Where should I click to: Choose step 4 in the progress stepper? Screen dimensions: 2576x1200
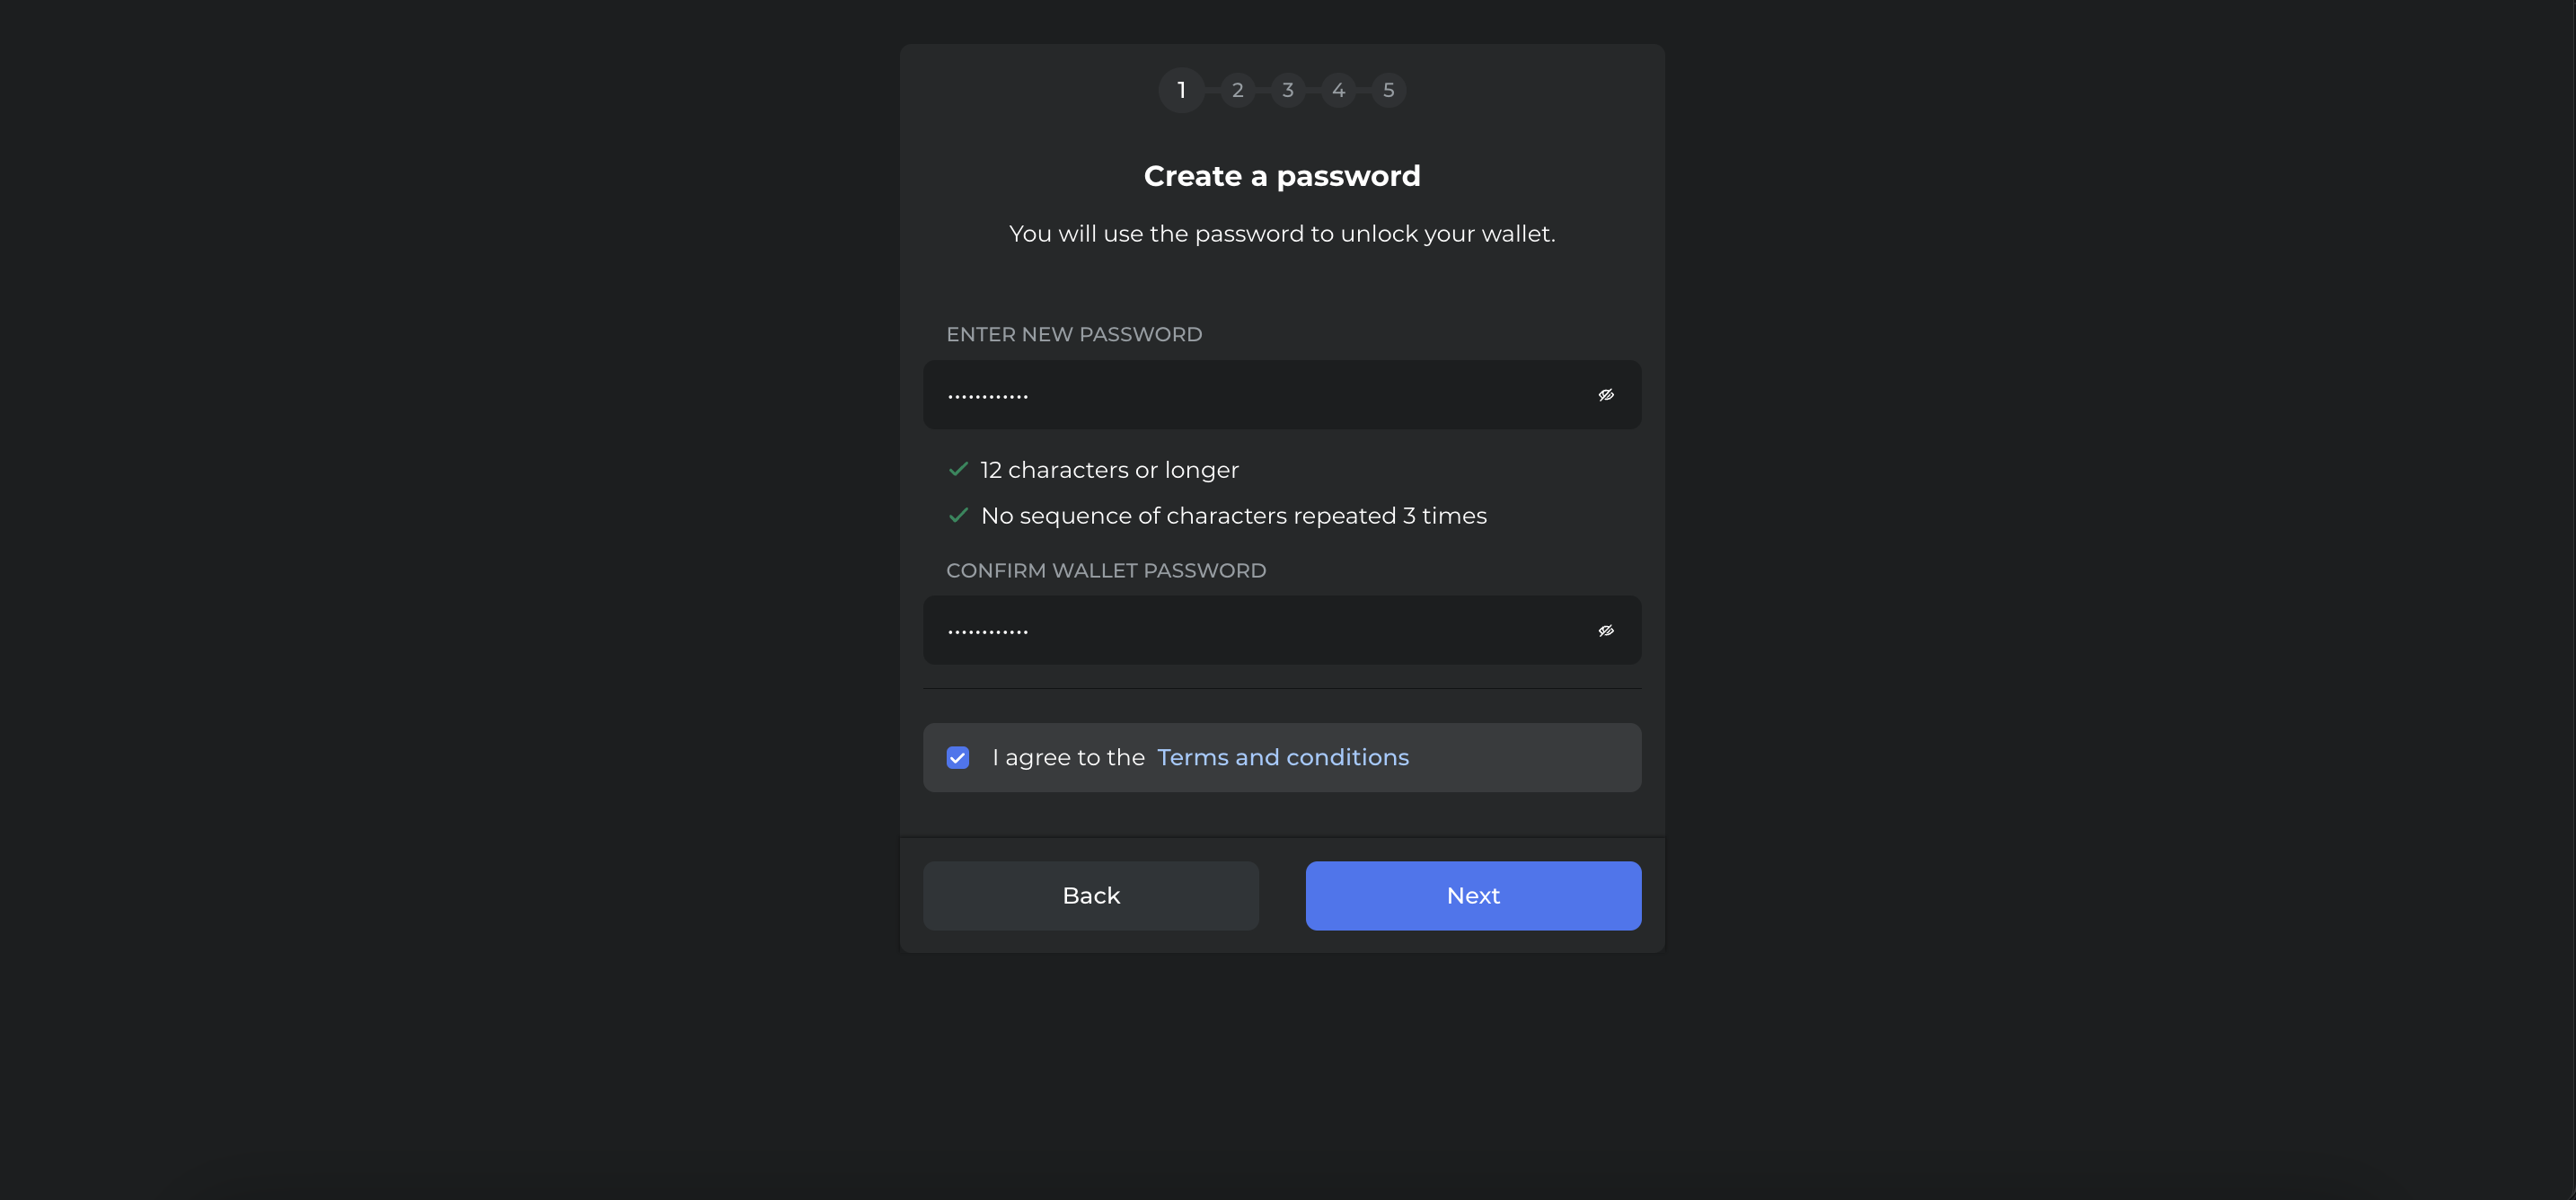tap(1339, 90)
